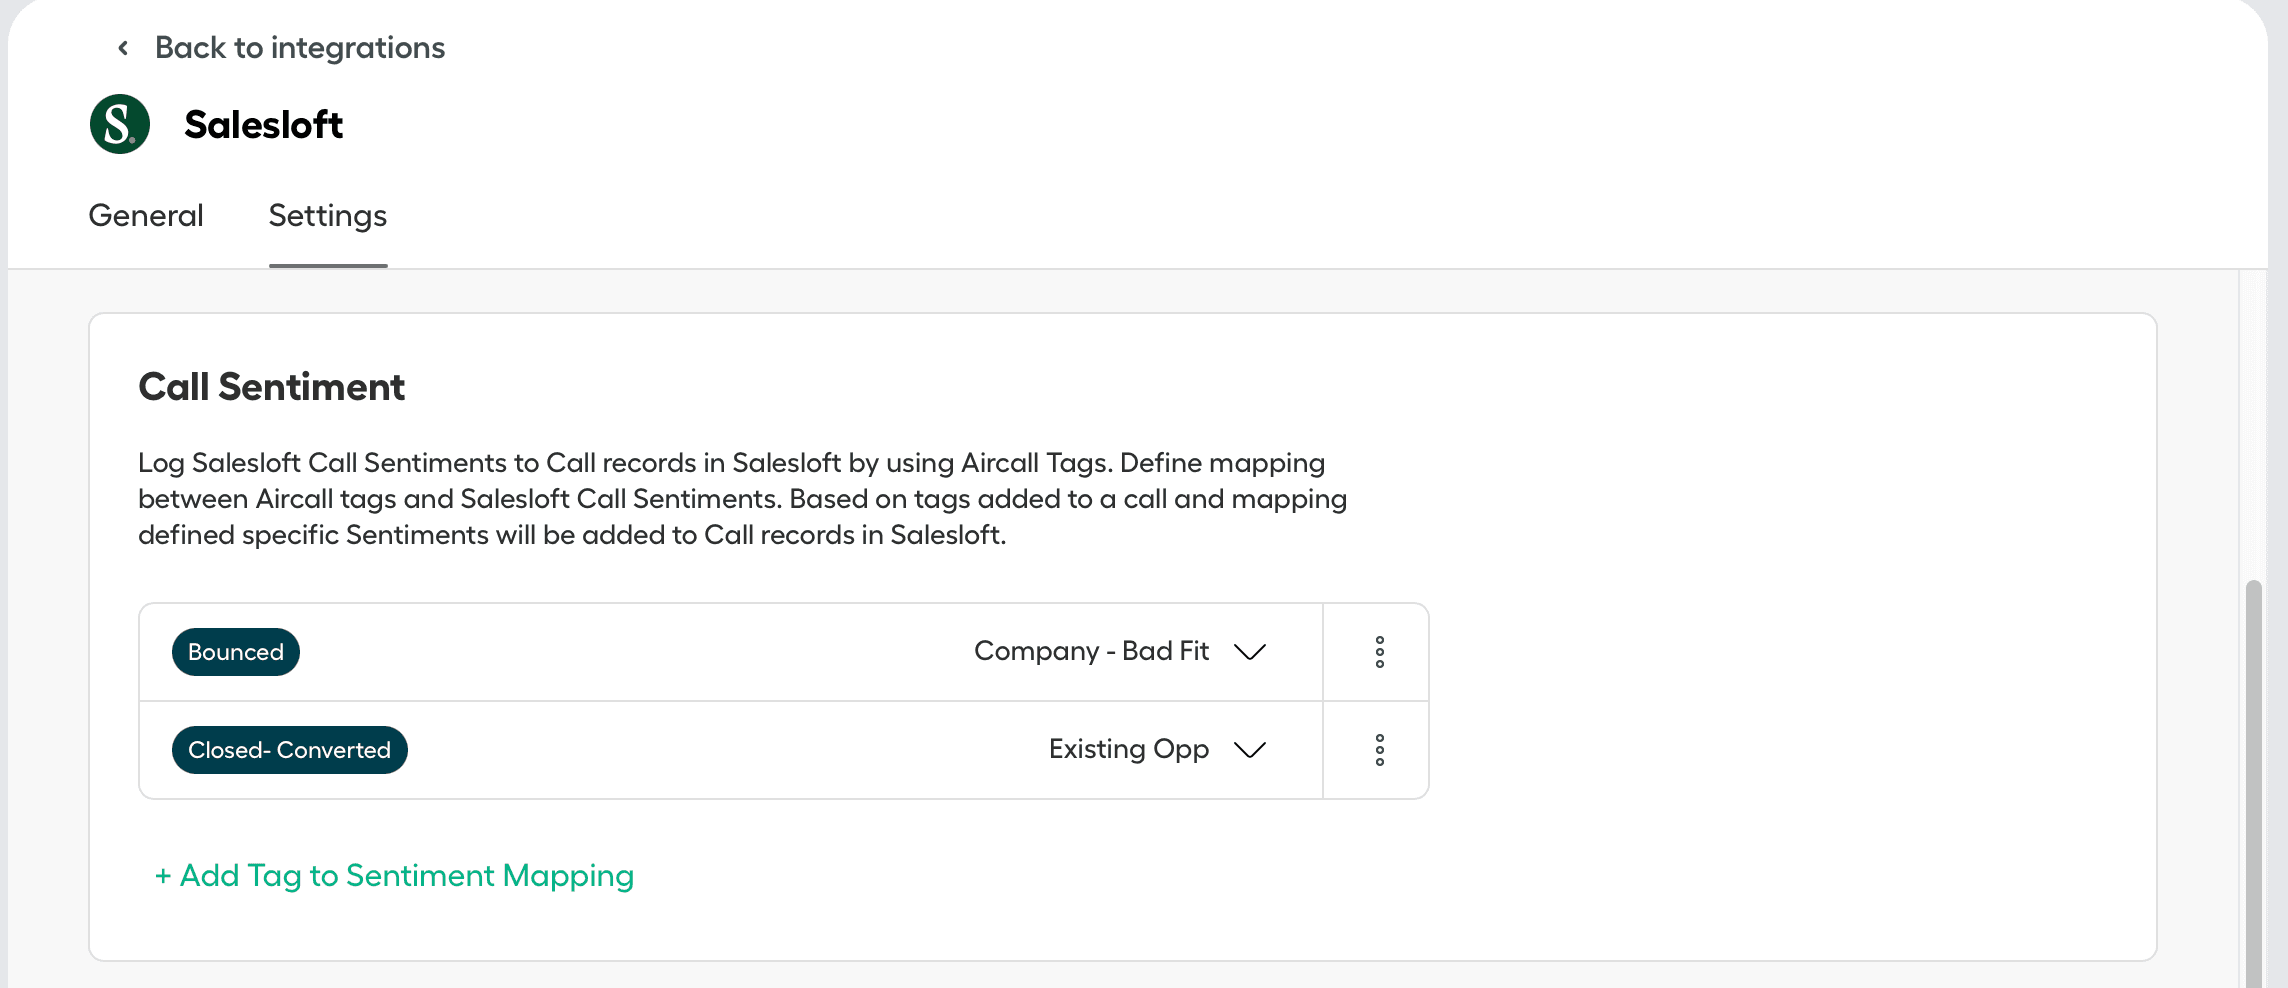Click the plus sign before Add Tag
The height and width of the screenshot is (988, 2288).
(x=163, y=877)
